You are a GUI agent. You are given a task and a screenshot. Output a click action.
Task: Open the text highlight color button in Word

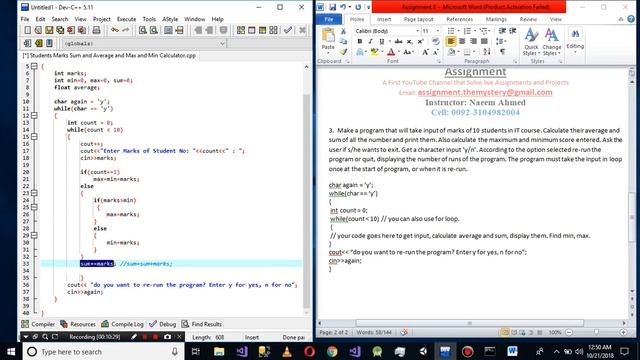point(374,52)
